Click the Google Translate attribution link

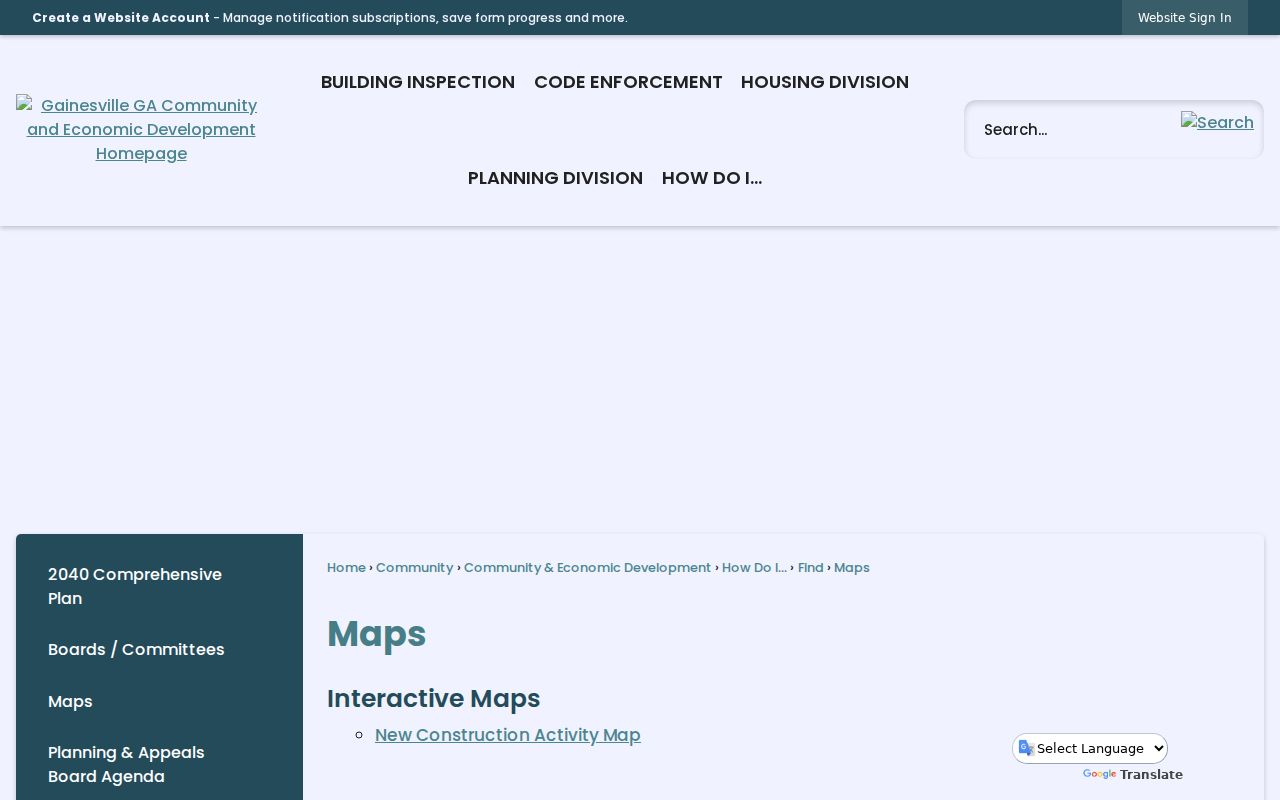point(1133,774)
